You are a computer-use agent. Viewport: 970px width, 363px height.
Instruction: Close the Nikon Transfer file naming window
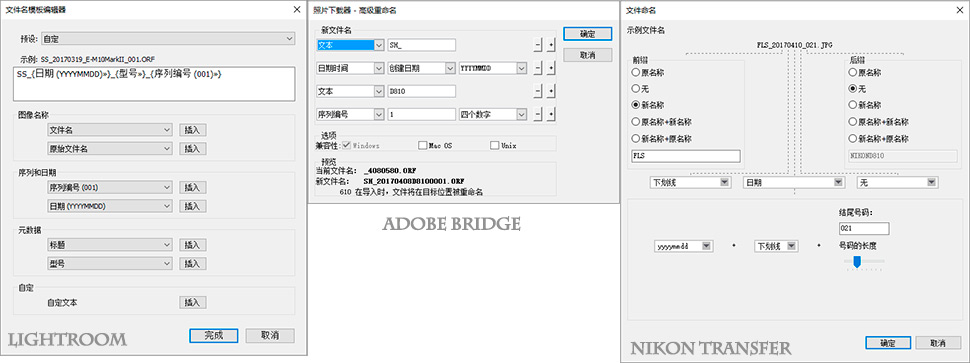pos(958,9)
